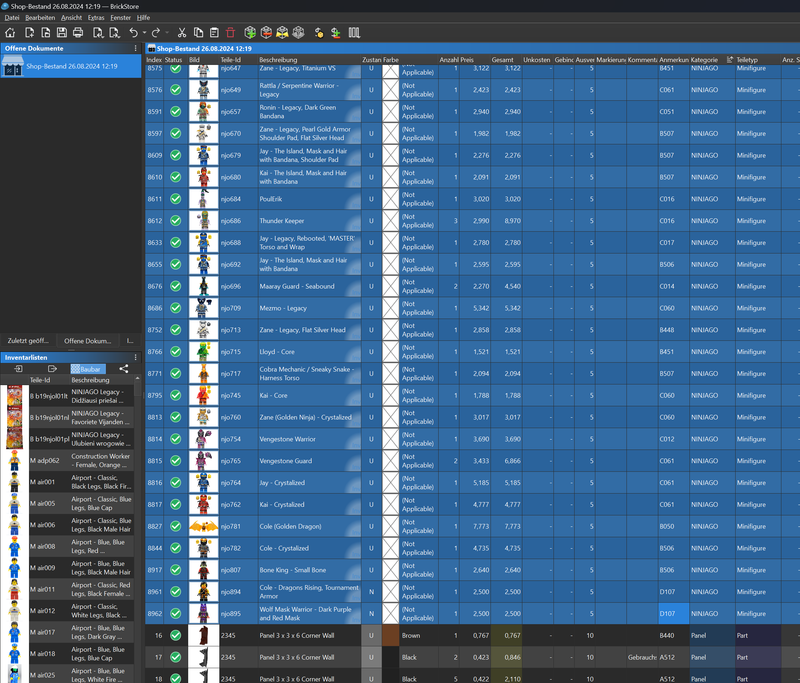Open the Ansicht menu
This screenshot has height=683, width=800.
pos(71,17)
